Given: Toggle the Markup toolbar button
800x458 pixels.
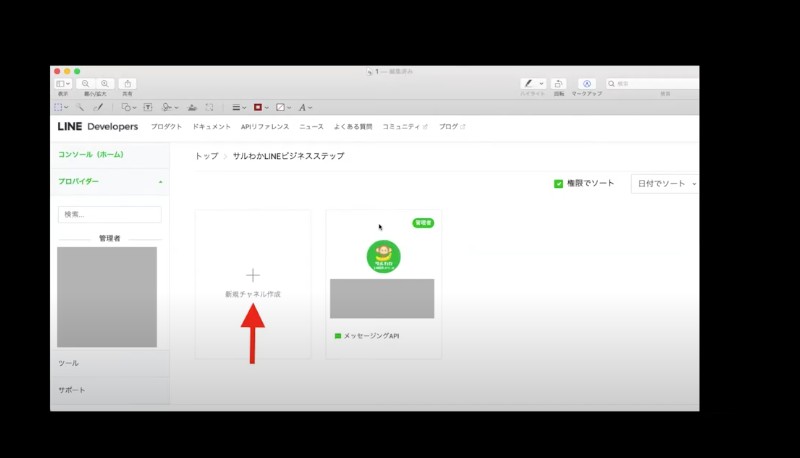Looking at the screenshot, I should click(587, 84).
